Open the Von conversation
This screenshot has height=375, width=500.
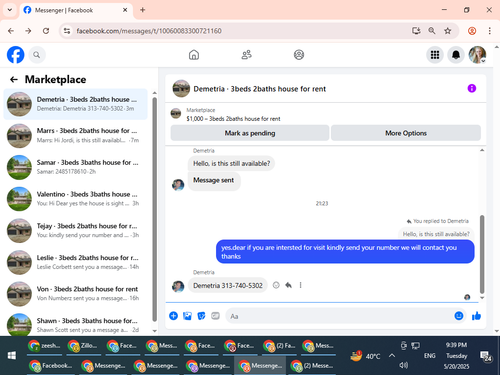pos(75,294)
